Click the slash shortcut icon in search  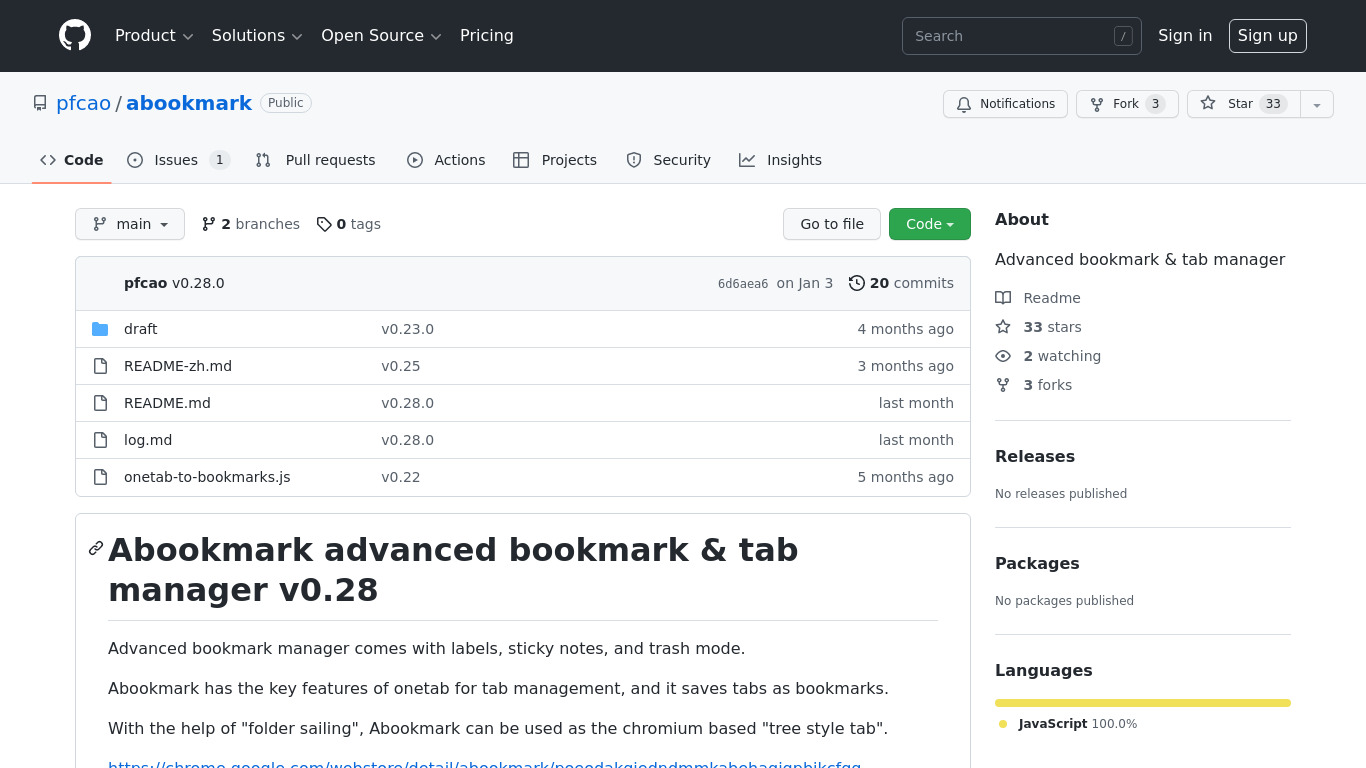click(1123, 36)
